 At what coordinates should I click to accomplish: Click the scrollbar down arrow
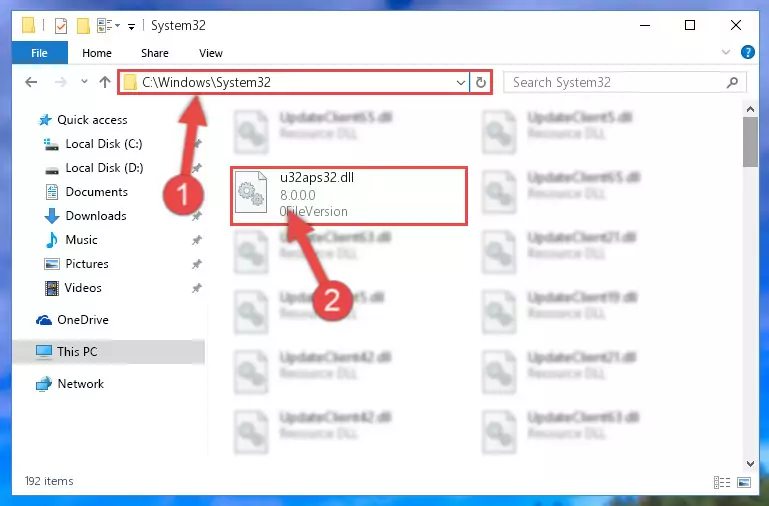[750, 463]
